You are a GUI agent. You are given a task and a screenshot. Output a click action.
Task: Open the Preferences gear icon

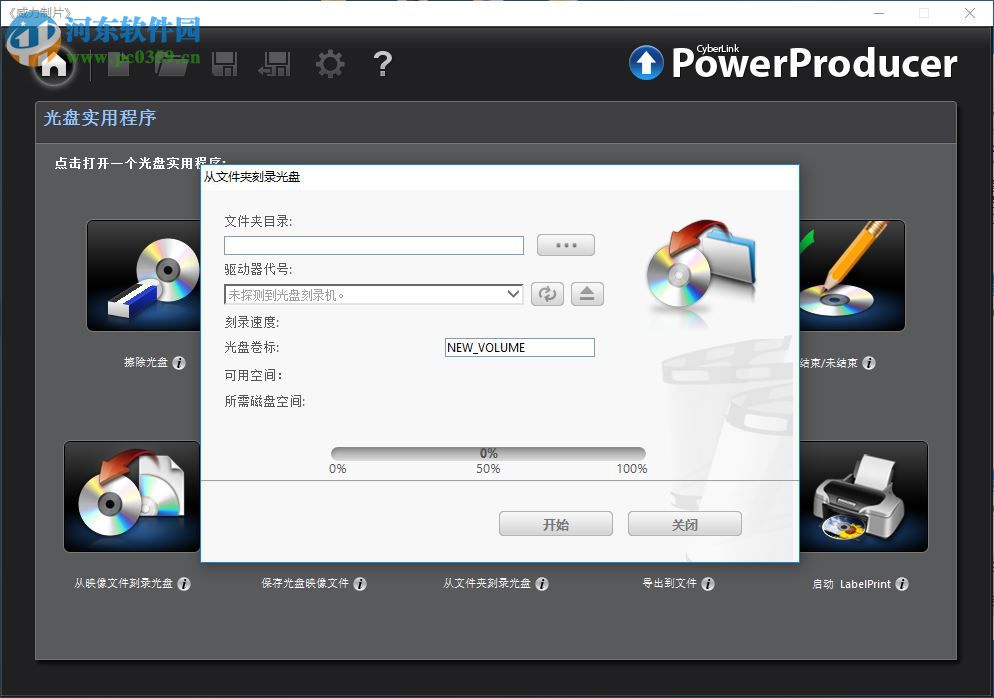click(x=330, y=64)
